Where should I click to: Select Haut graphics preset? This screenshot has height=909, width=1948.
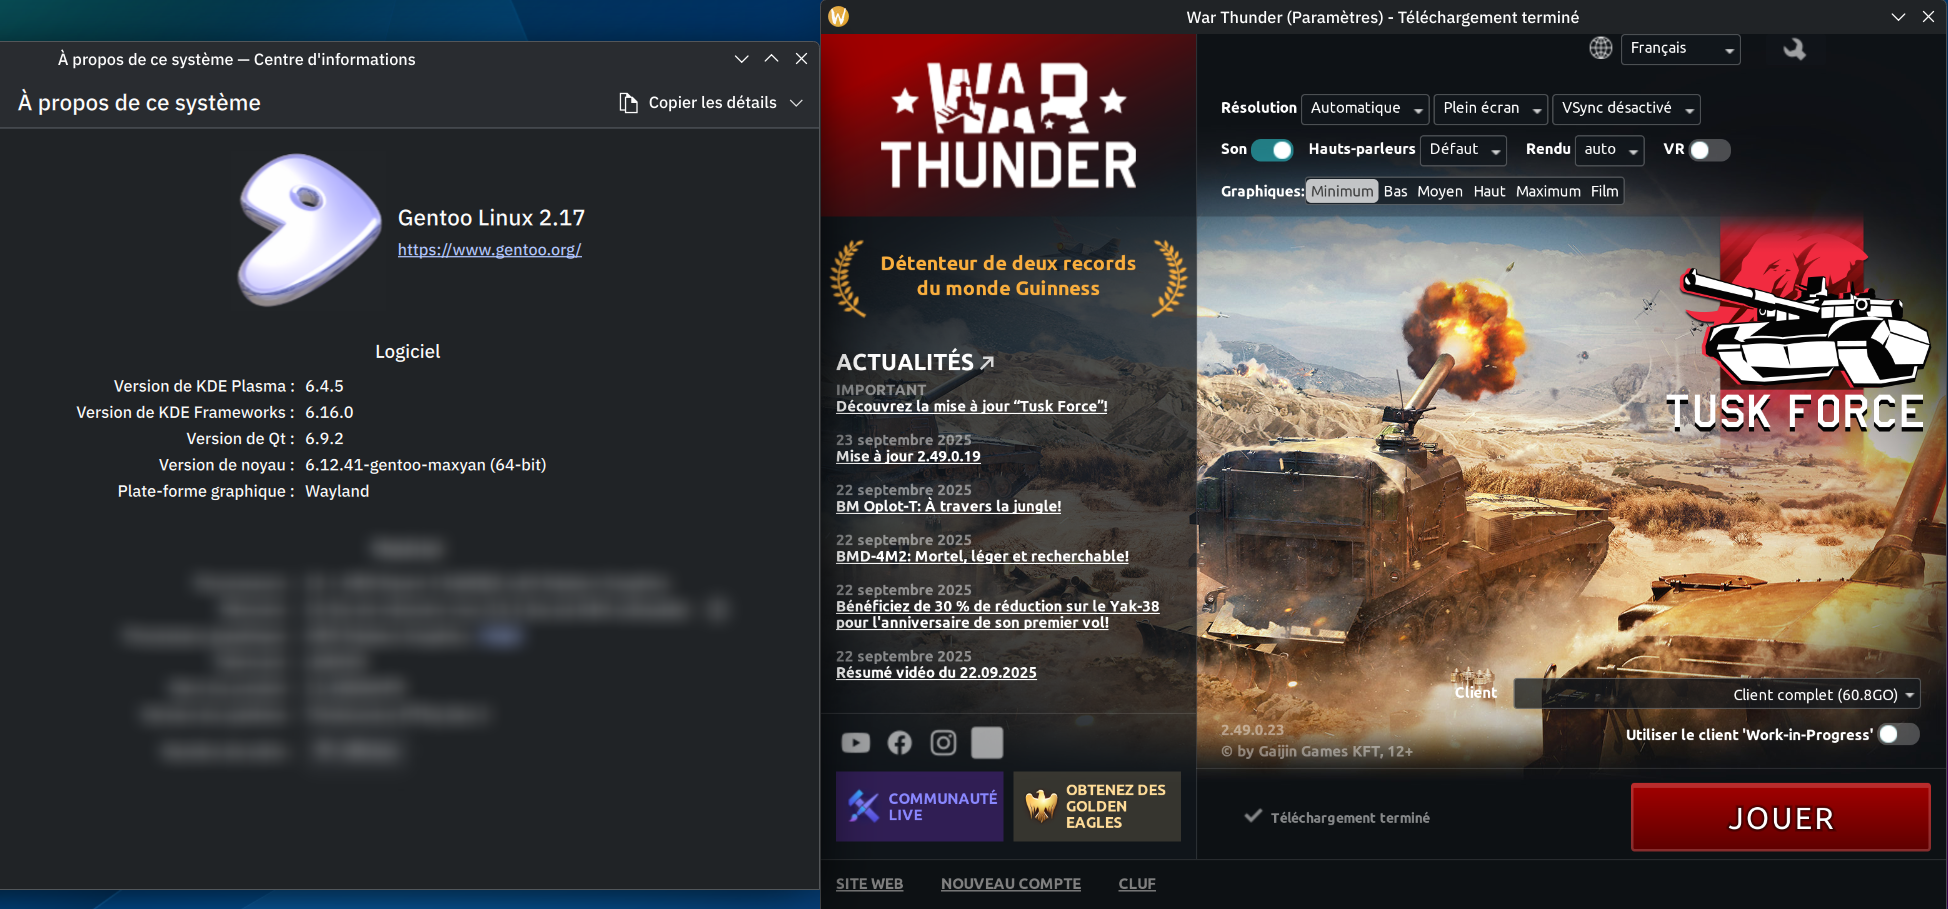[x=1489, y=191]
